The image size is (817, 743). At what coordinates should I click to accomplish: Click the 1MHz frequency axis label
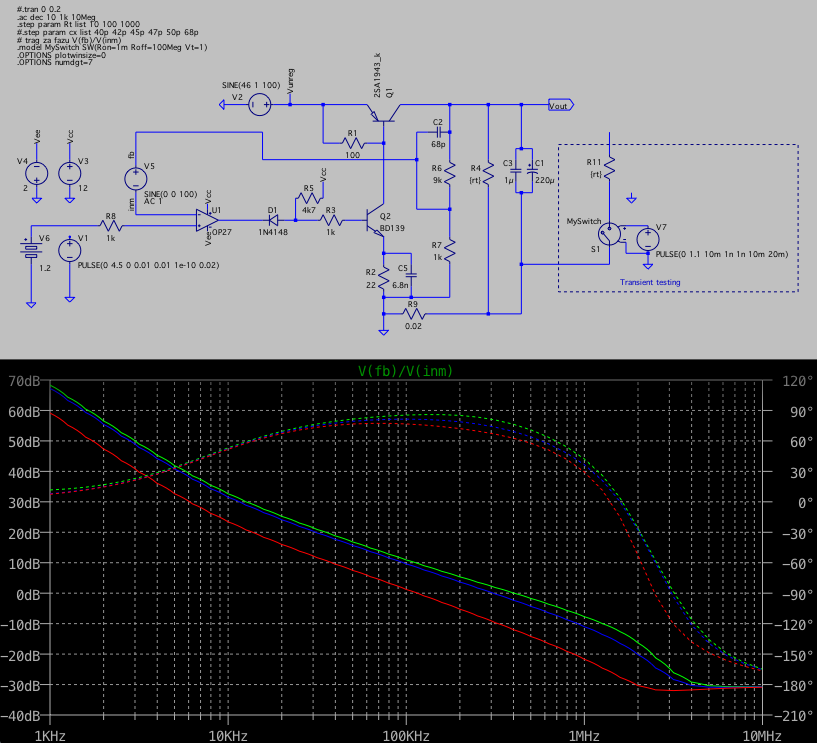tap(584, 736)
